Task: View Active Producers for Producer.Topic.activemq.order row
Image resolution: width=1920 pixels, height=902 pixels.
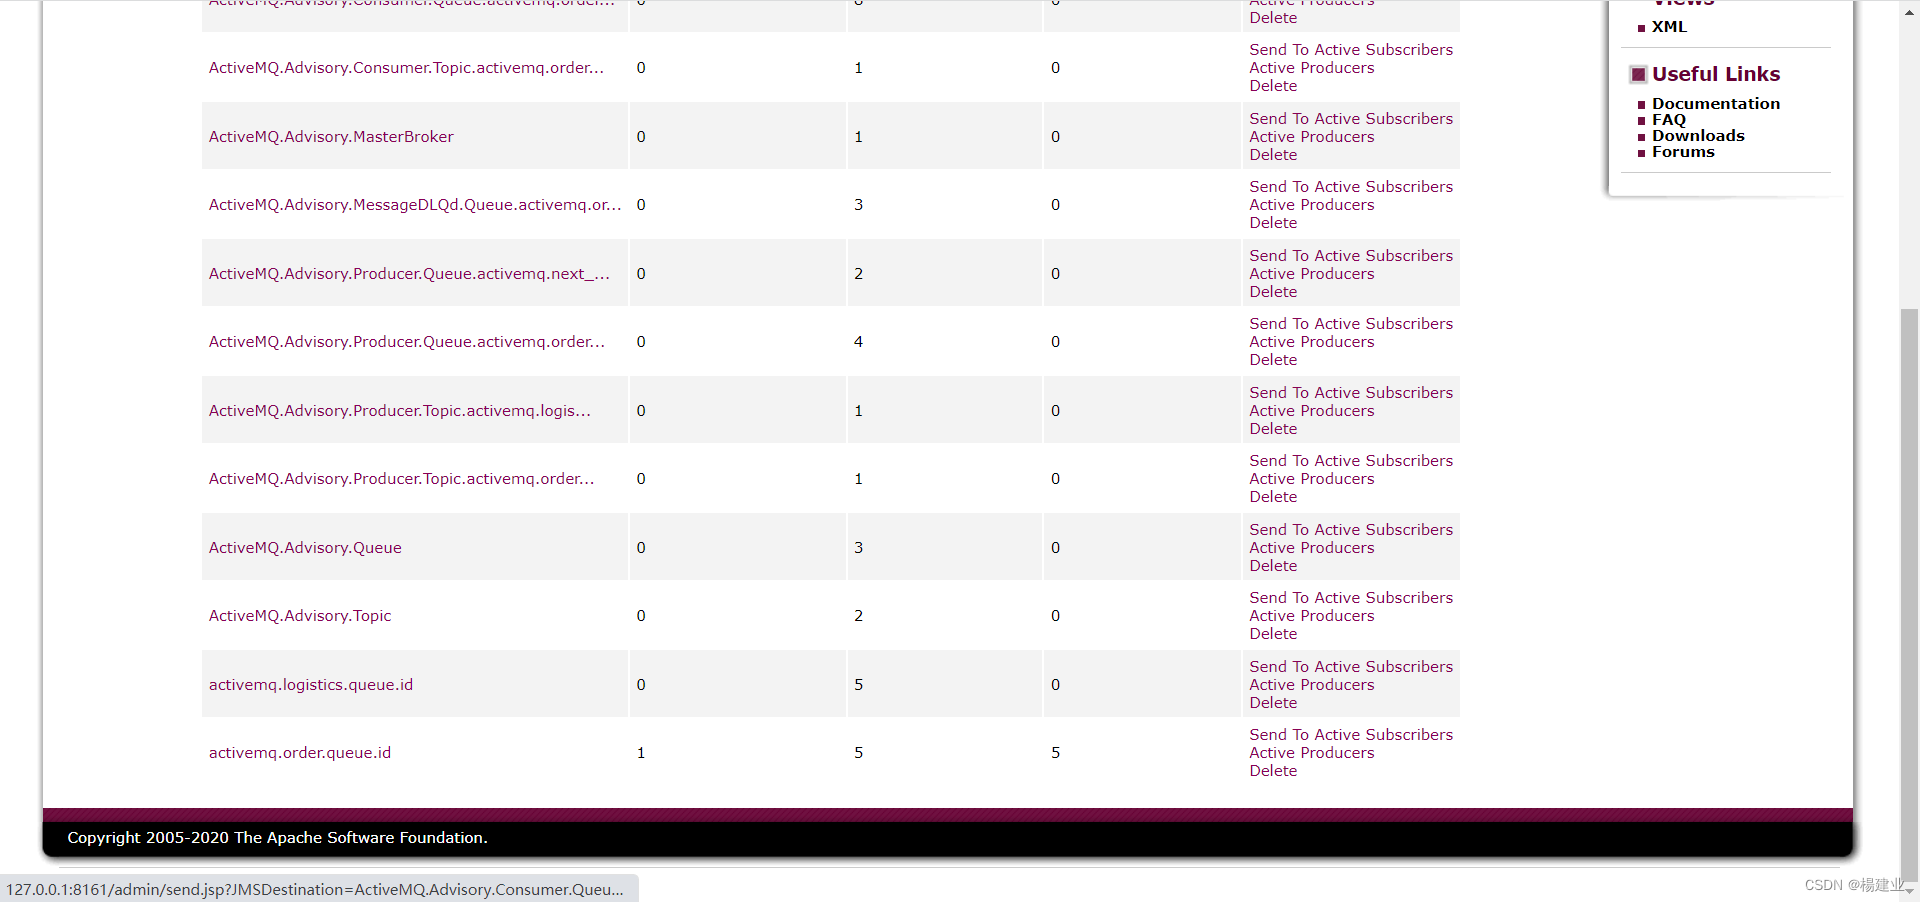Action: pyautogui.click(x=1312, y=479)
